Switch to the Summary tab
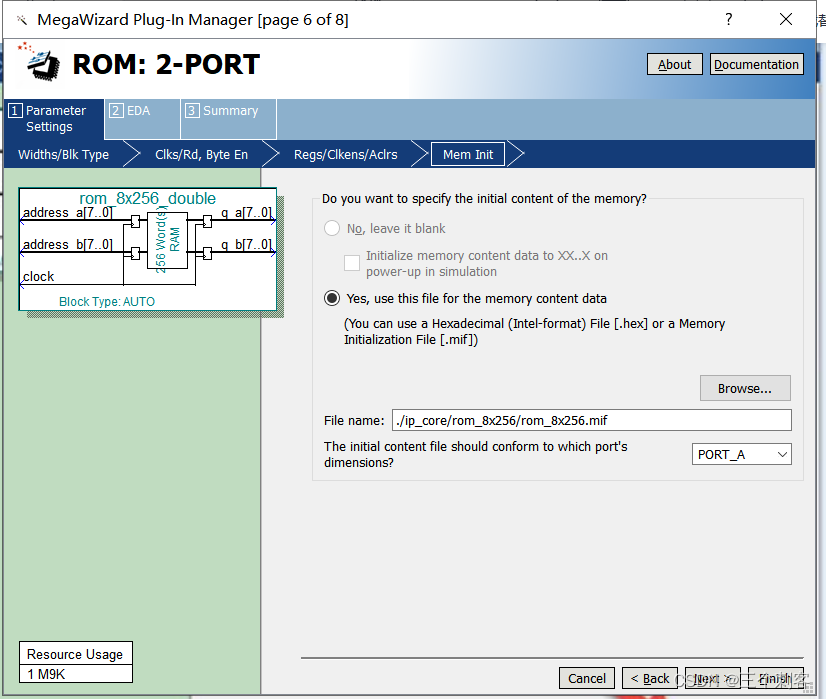 [x=229, y=119]
